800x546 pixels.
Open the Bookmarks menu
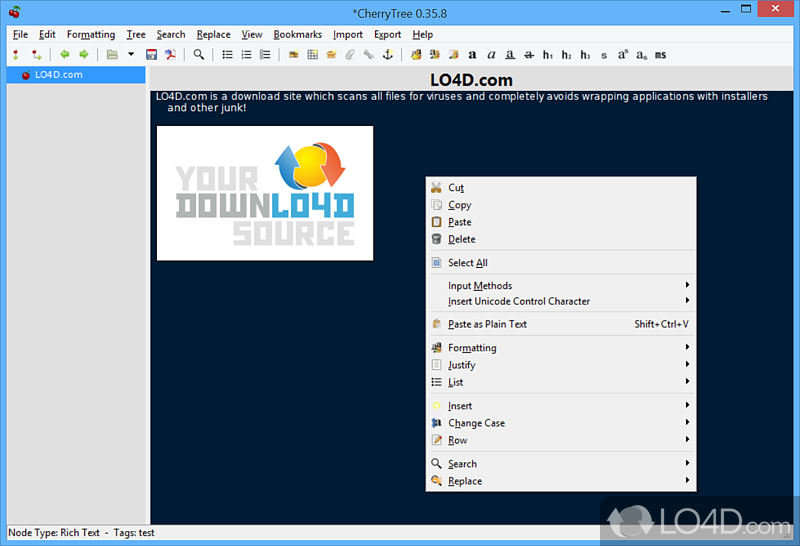297,34
